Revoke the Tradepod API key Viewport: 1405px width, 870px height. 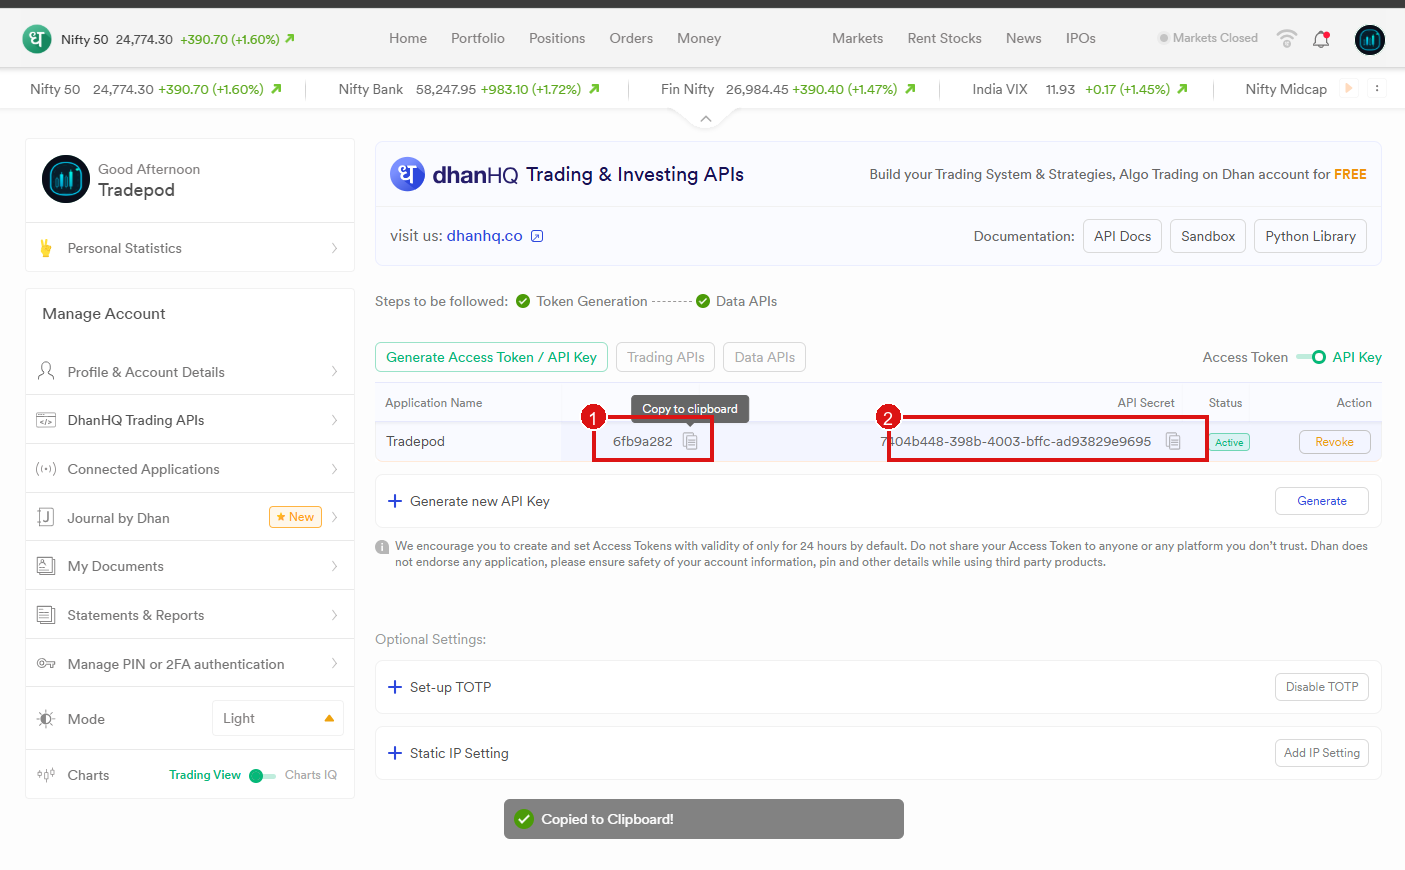click(1334, 442)
